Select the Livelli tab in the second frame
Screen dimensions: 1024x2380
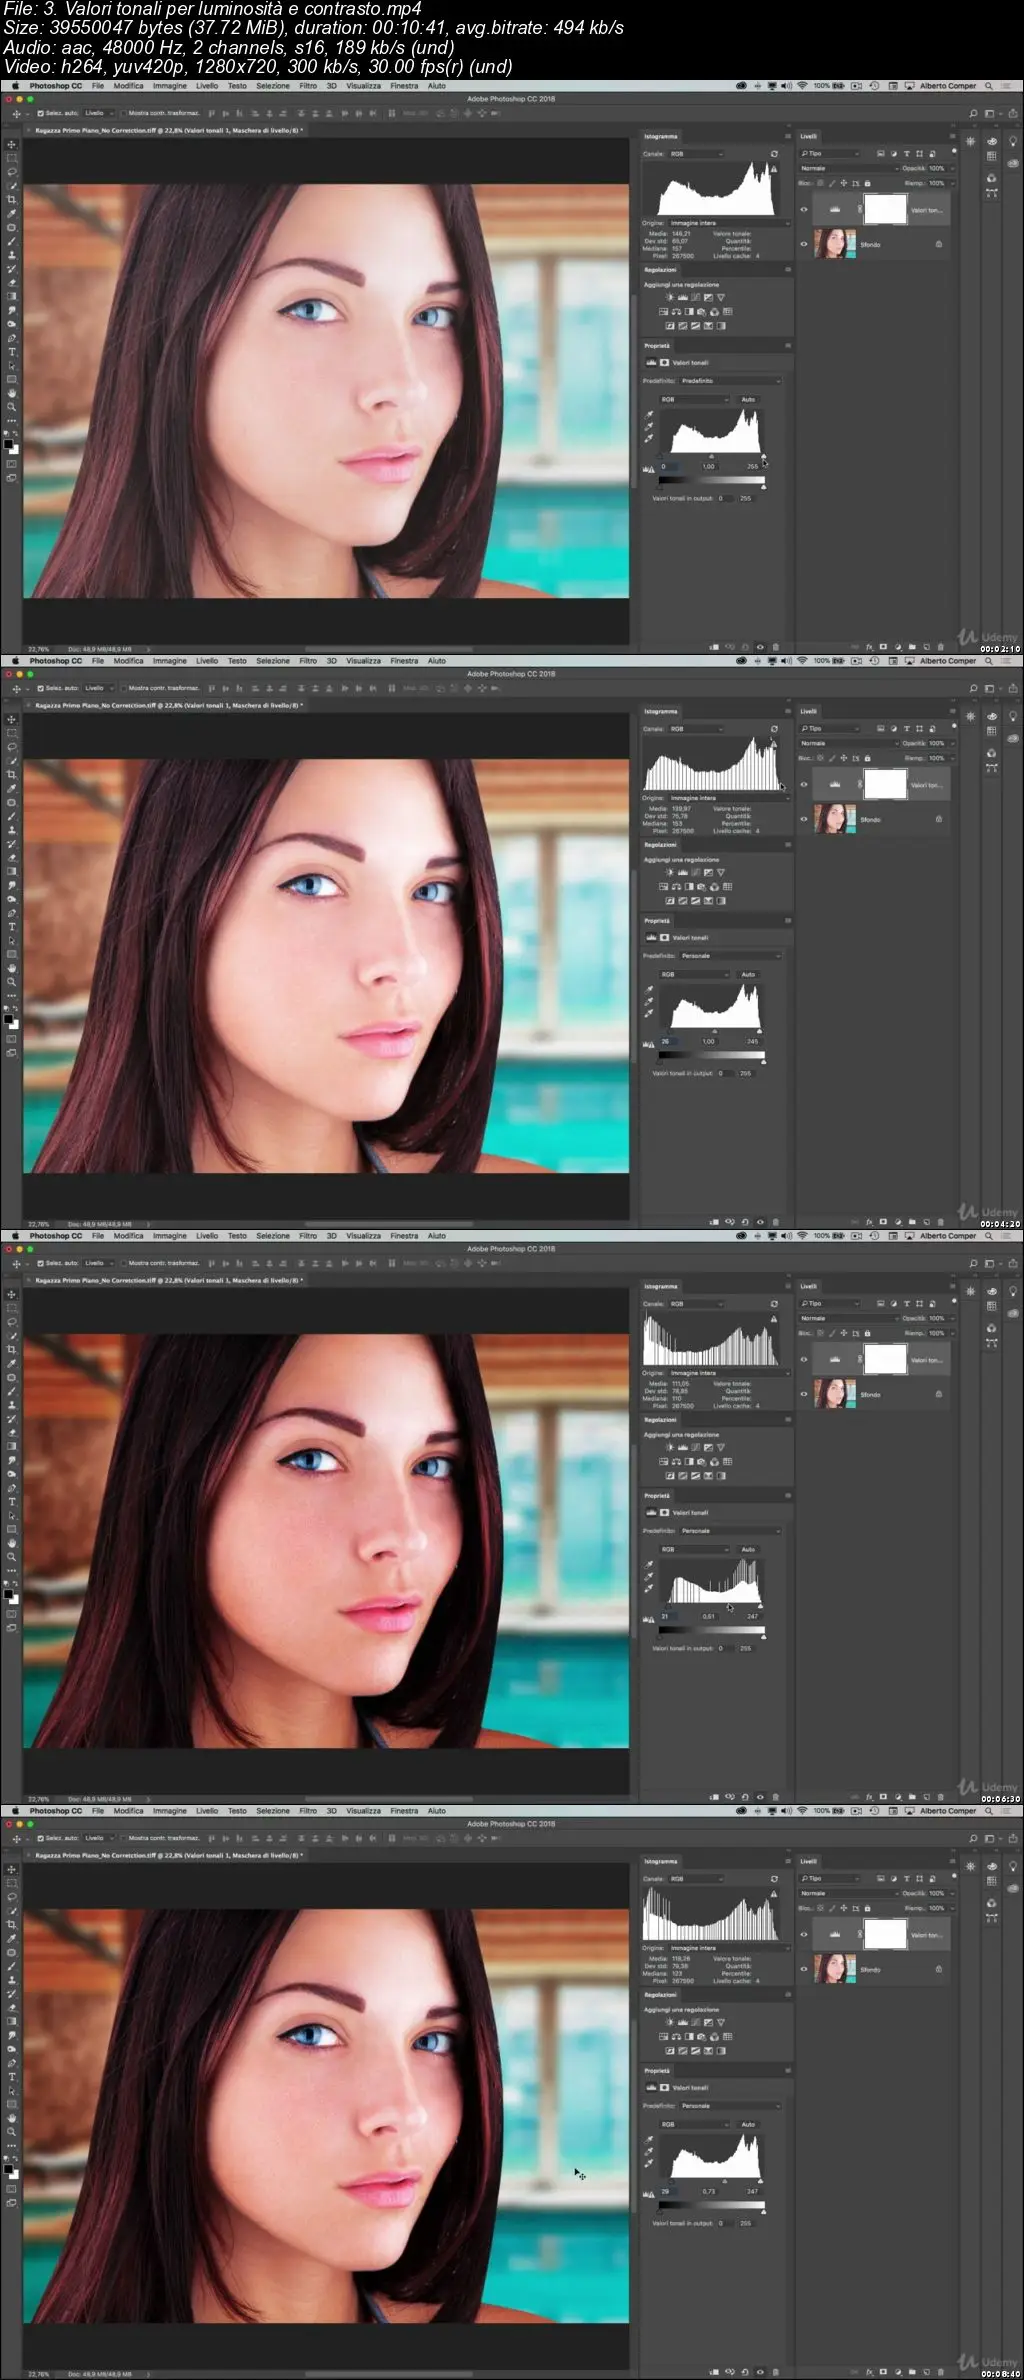[x=808, y=712]
